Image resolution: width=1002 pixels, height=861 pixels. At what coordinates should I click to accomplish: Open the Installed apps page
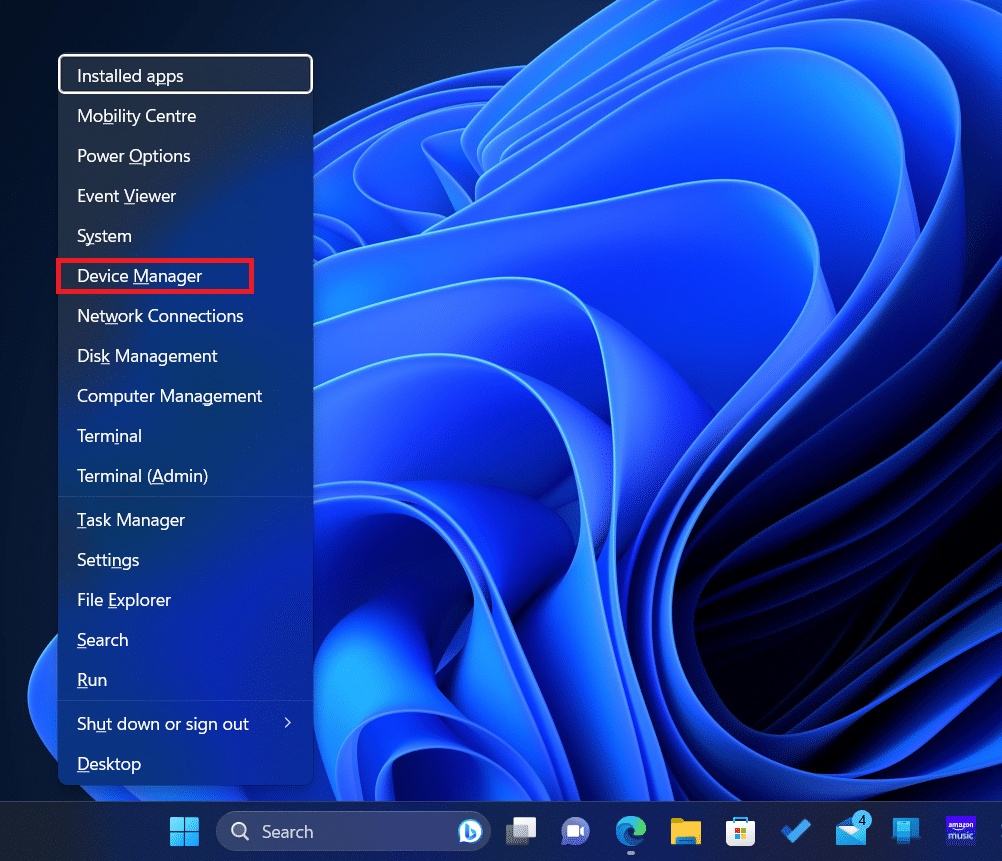[x=130, y=75]
